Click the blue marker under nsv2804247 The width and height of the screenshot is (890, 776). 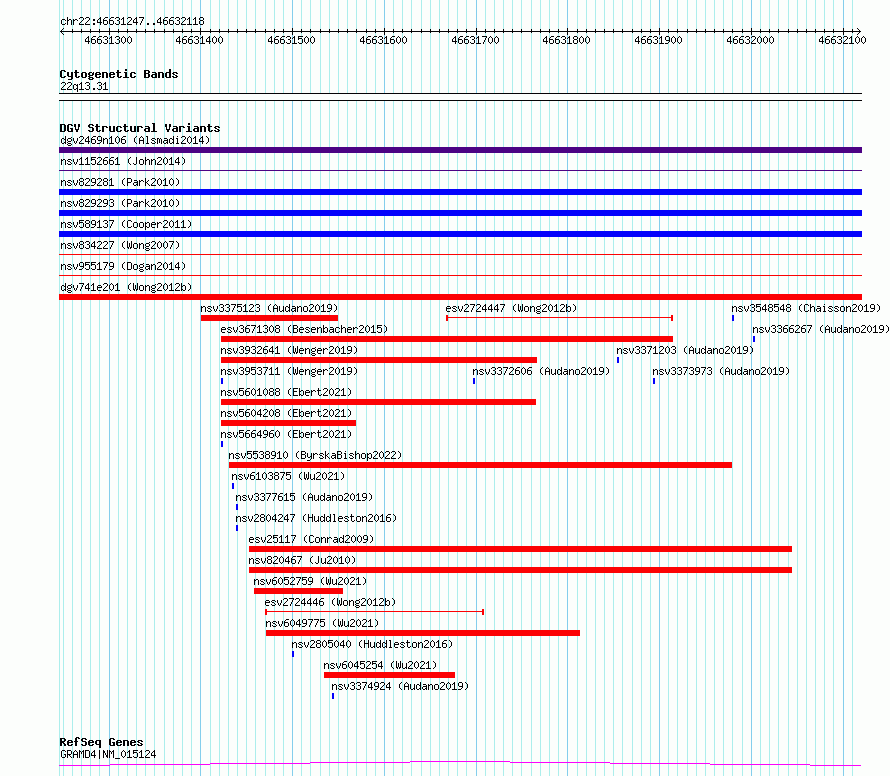click(x=237, y=528)
